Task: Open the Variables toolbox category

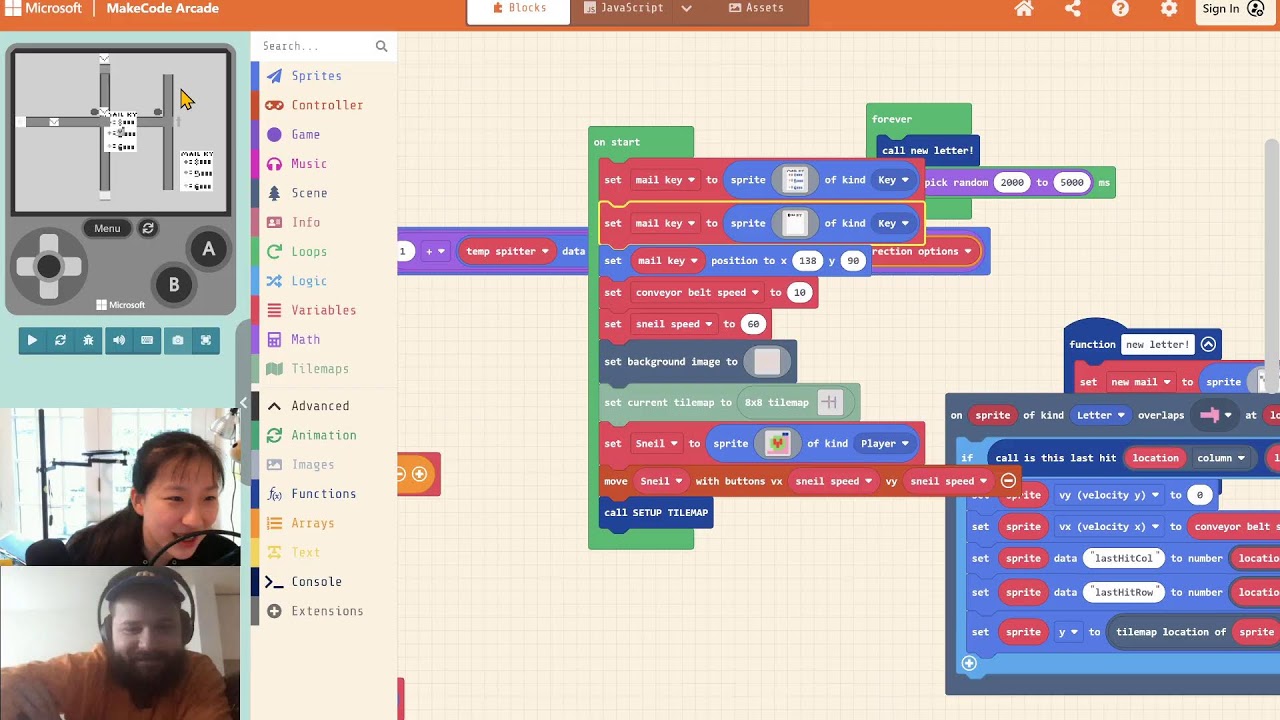Action: (324, 310)
